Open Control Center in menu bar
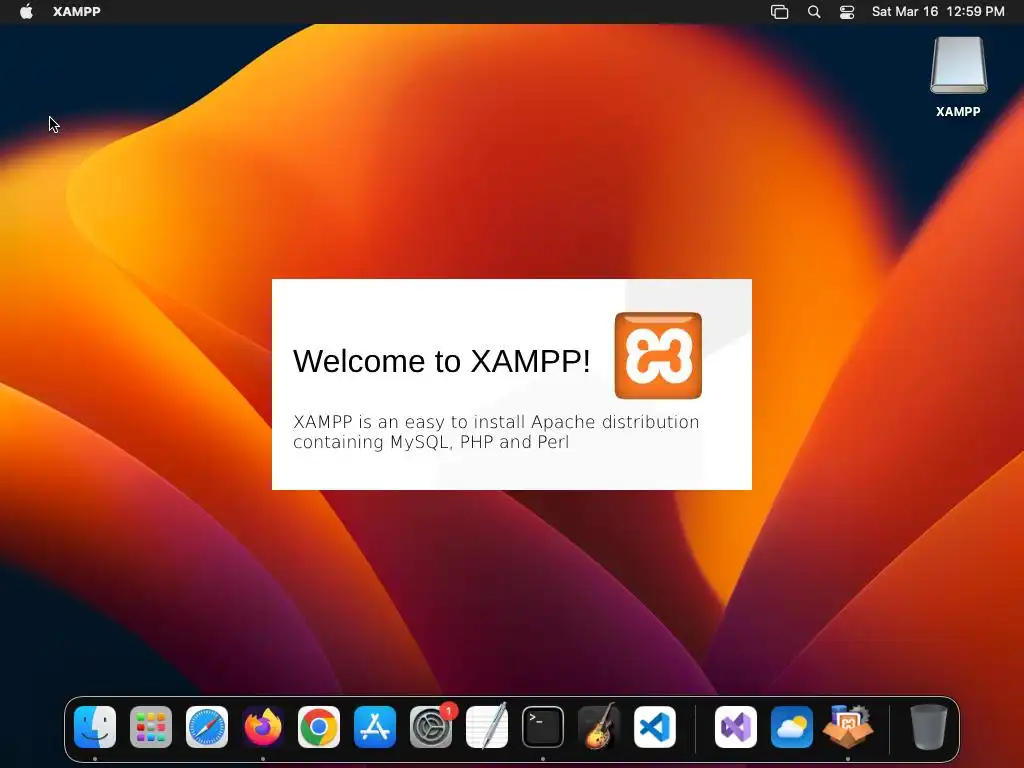The width and height of the screenshot is (1024, 768). (x=847, y=11)
